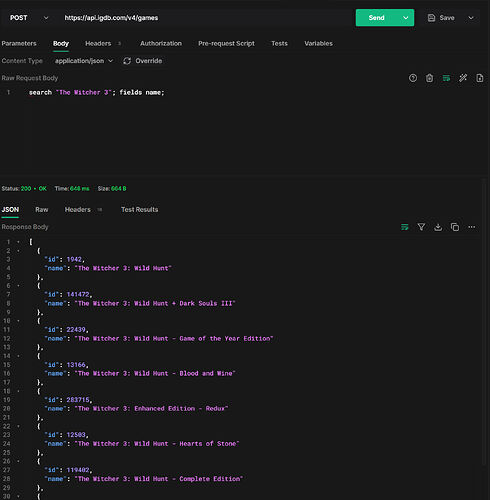
Task: Open the Raw response tab
Action: point(42,209)
